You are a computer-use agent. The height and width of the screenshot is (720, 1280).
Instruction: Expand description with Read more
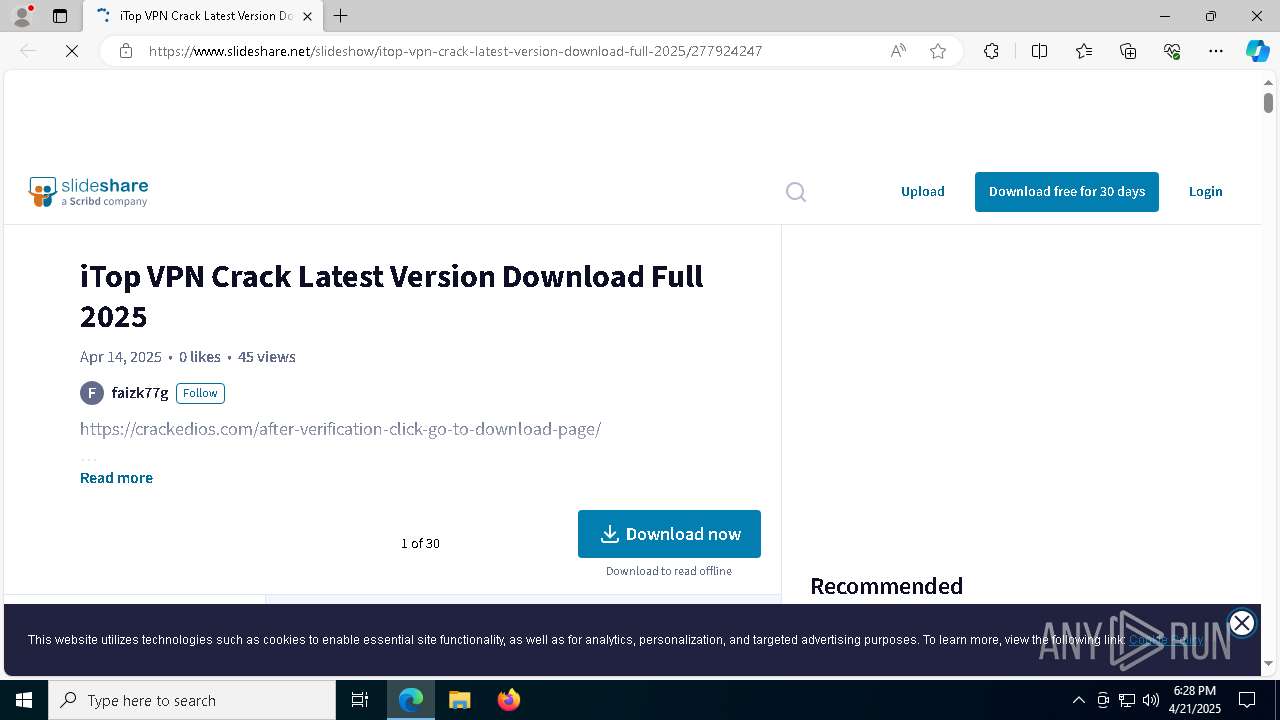coord(116,478)
